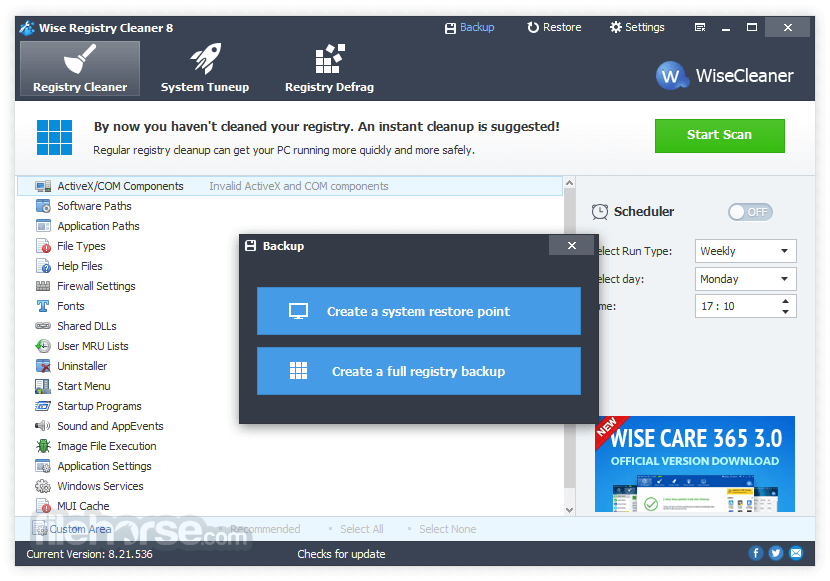830x581 pixels.
Task: Open the Twitter icon in status bar
Action: click(776, 553)
